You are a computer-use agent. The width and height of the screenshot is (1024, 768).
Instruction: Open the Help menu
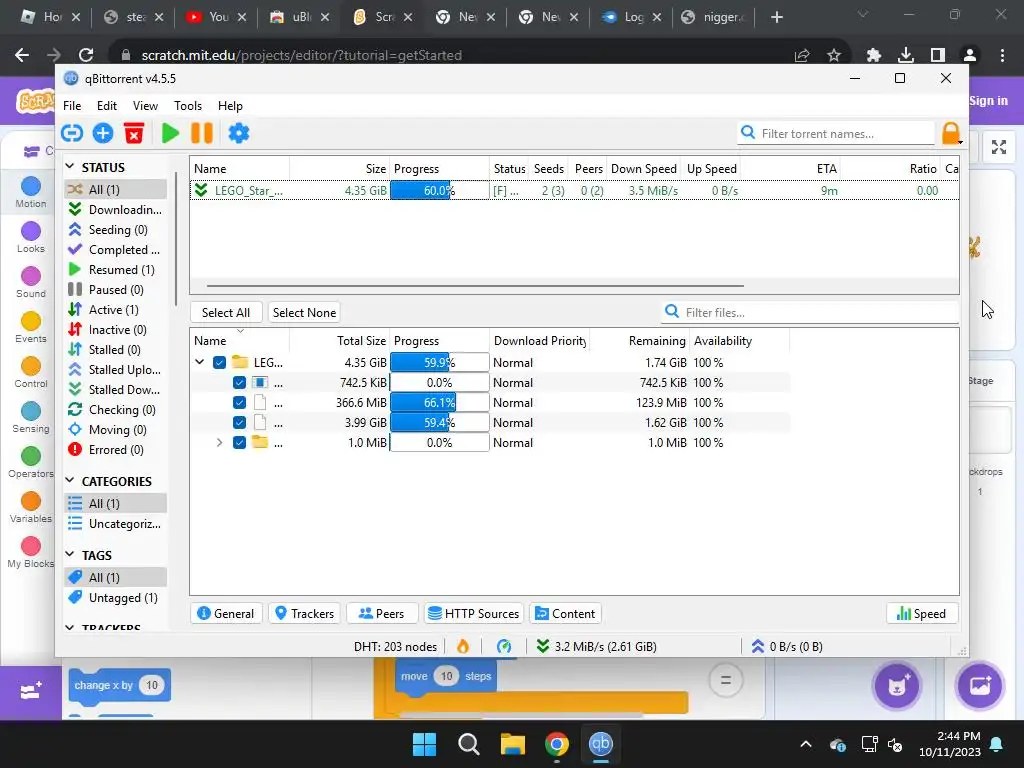point(230,106)
